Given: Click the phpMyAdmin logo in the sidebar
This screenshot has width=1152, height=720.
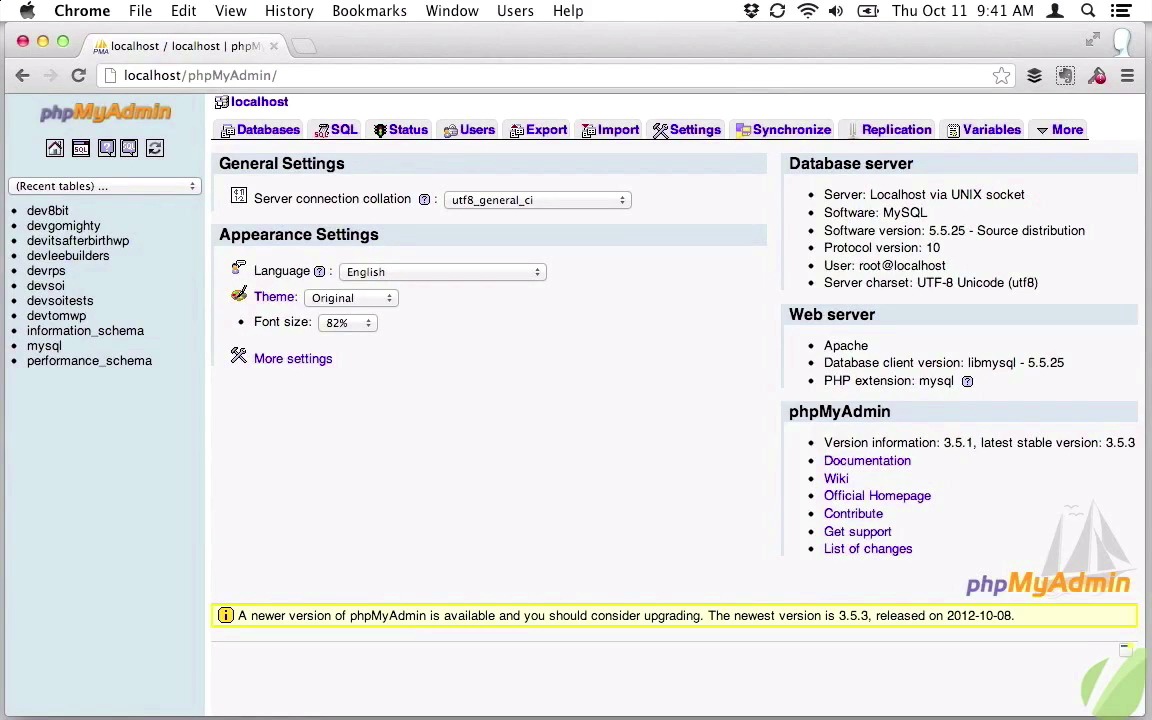Looking at the screenshot, I should click(105, 112).
